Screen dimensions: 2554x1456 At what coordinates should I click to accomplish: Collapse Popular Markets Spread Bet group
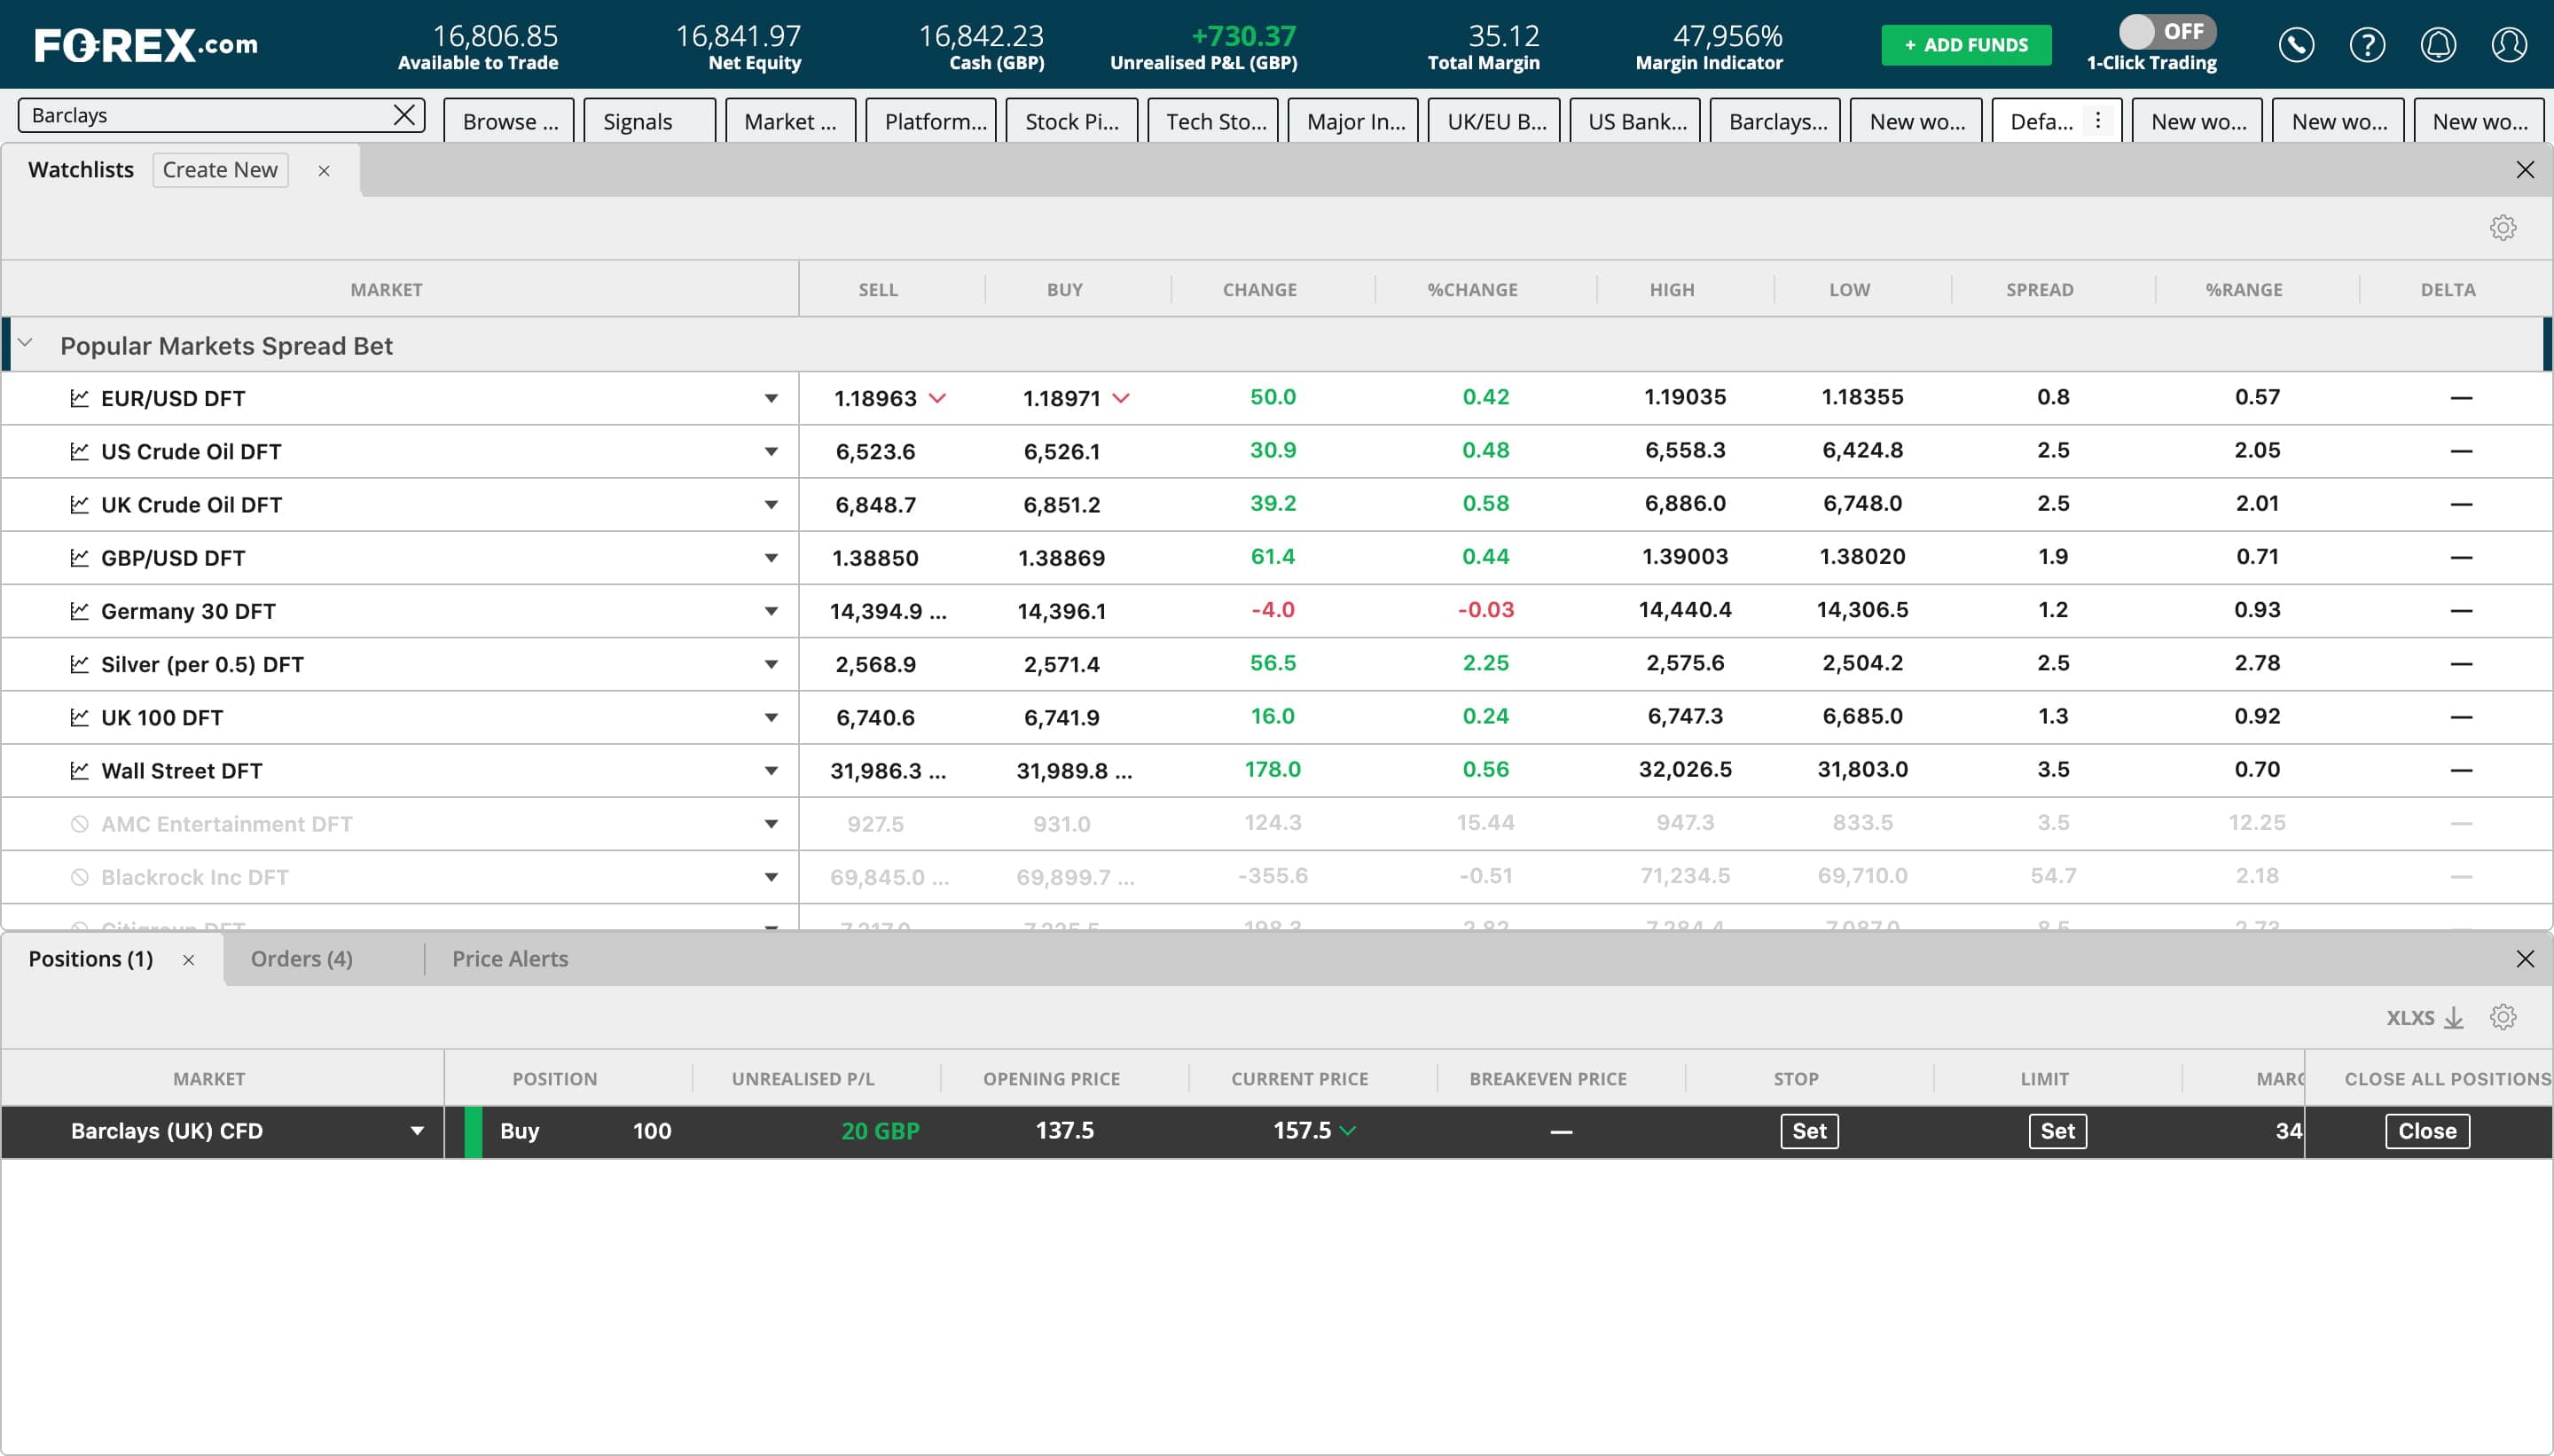click(x=25, y=343)
